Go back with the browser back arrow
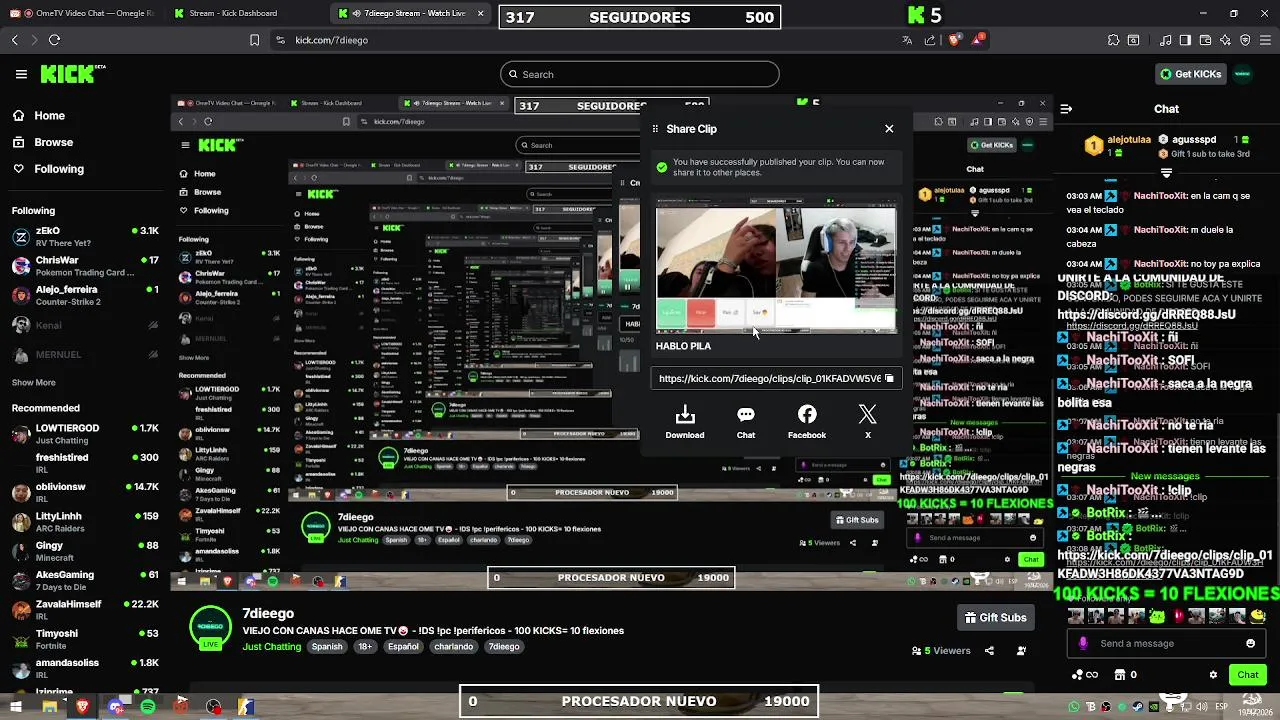This screenshot has width=1280, height=720. pyautogui.click(x=15, y=40)
